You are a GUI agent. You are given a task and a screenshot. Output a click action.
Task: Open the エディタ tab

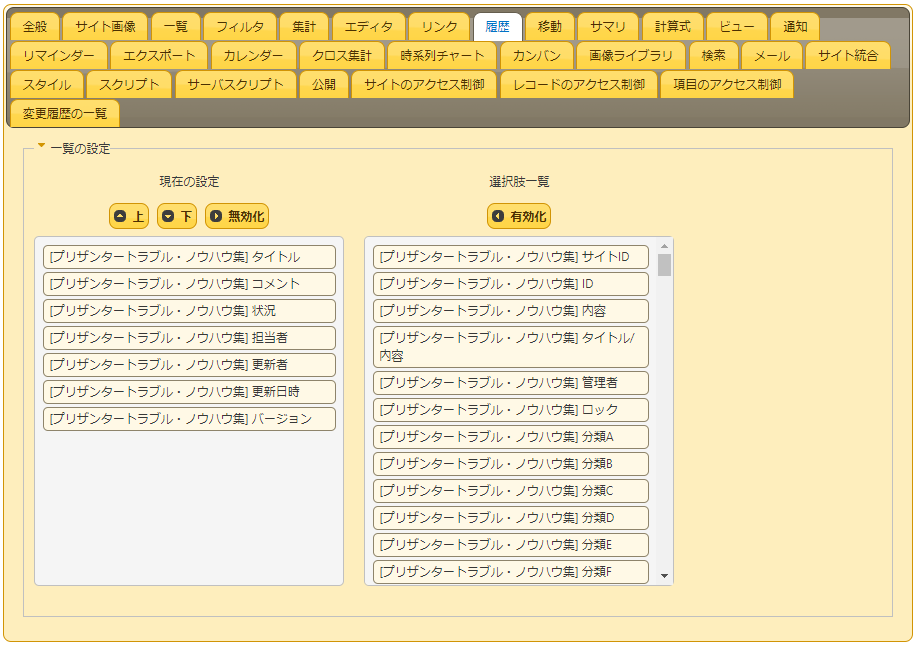click(x=369, y=27)
